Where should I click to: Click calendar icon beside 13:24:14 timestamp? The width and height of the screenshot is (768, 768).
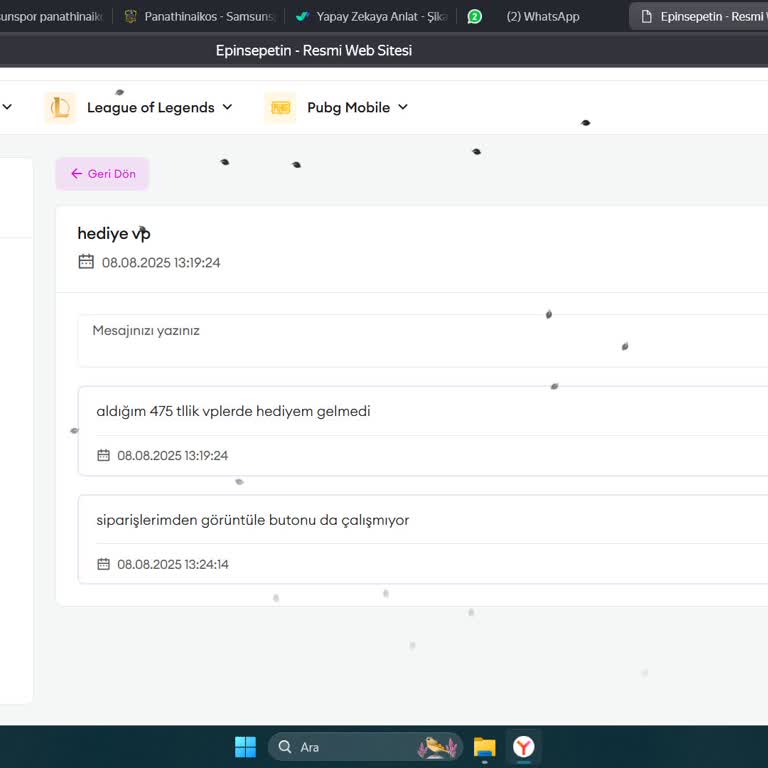coord(103,564)
